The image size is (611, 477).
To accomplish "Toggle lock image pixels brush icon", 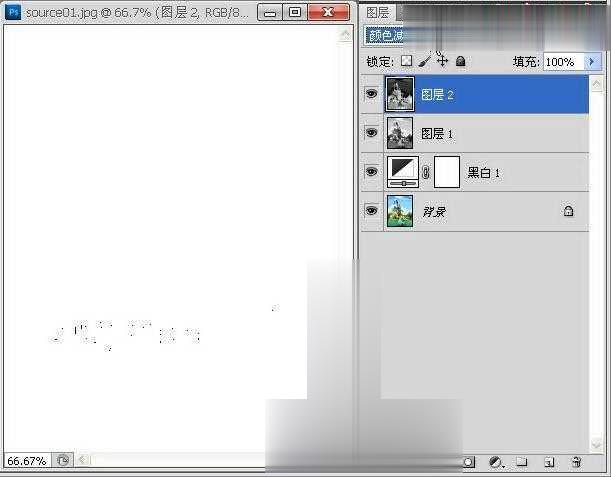I will point(424,61).
